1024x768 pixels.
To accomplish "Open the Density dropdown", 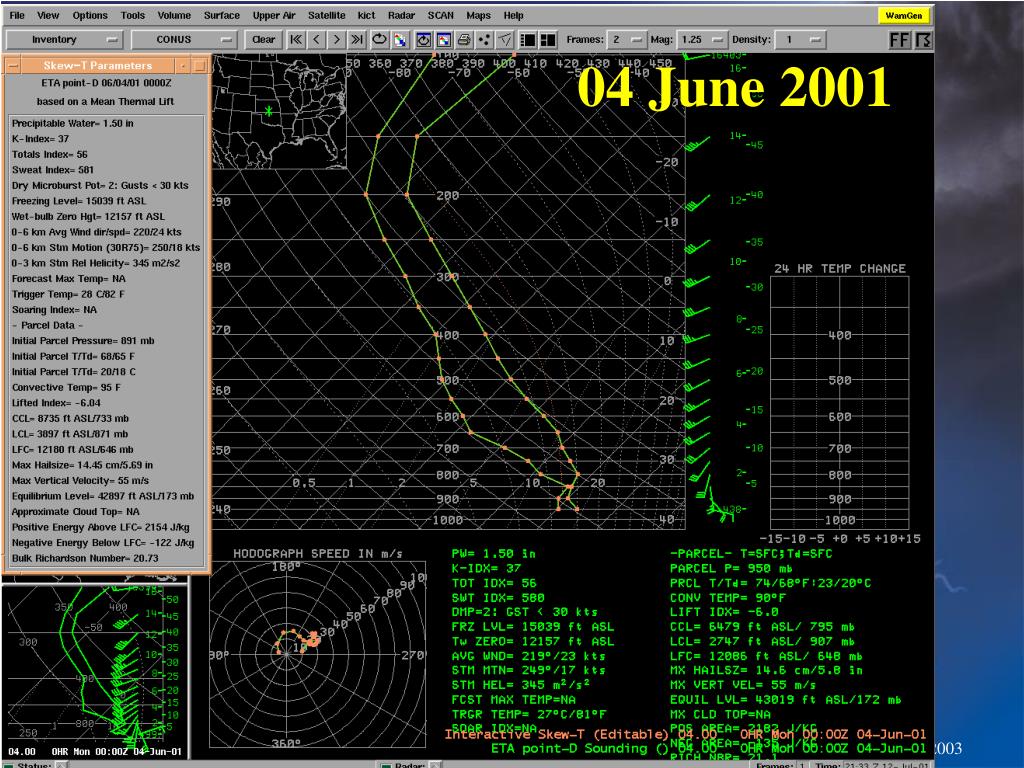I will click(801, 40).
